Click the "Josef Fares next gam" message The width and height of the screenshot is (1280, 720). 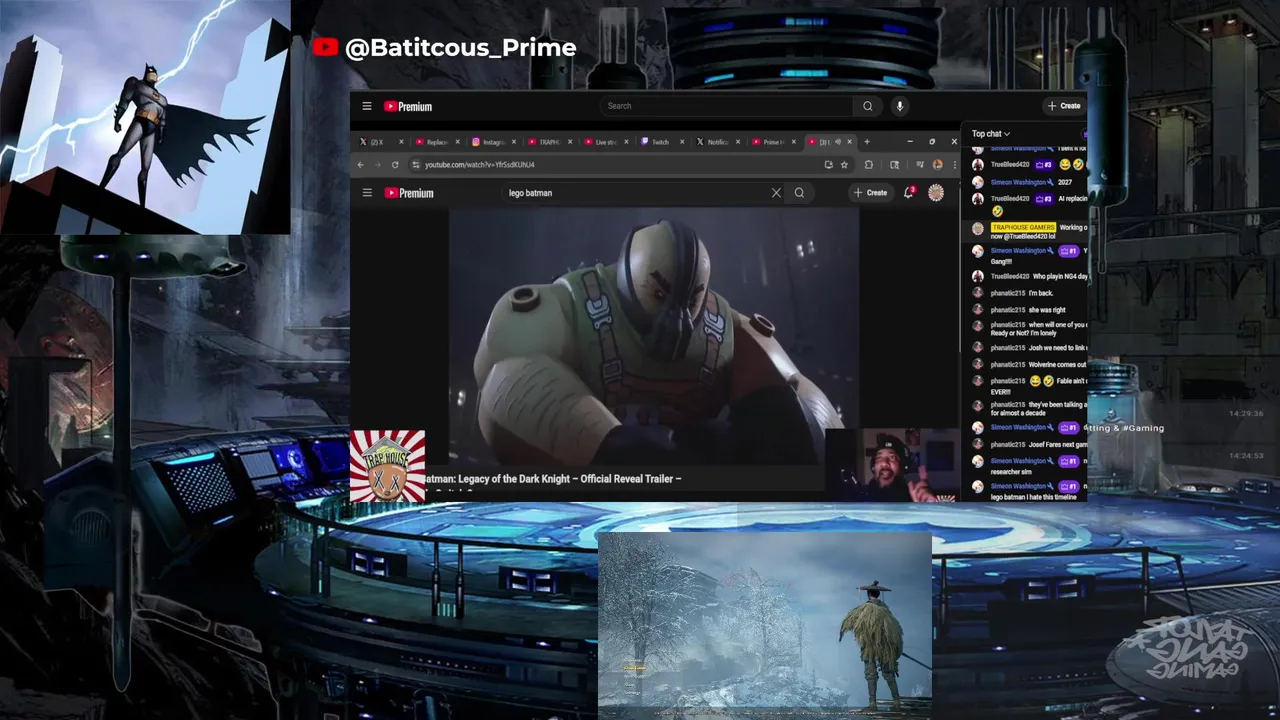[x=1057, y=444]
